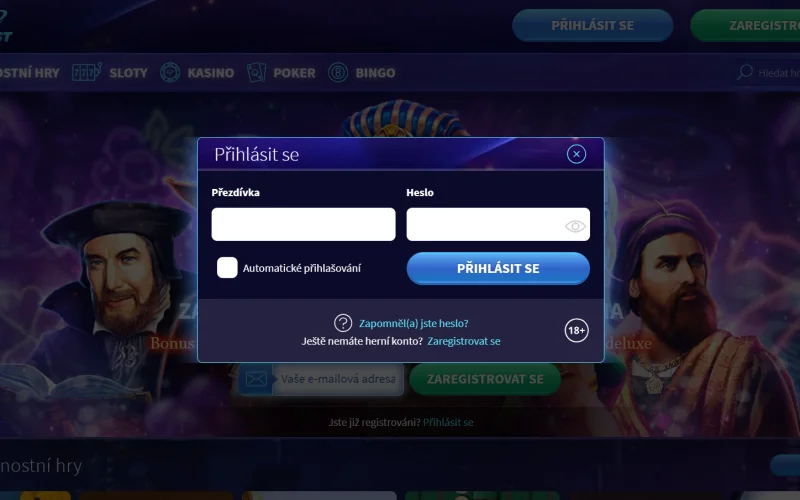Submit with blue PŘIHLÁSIT SE dialog button
Screen dimensions: 800x500
pyautogui.click(x=498, y=268)
